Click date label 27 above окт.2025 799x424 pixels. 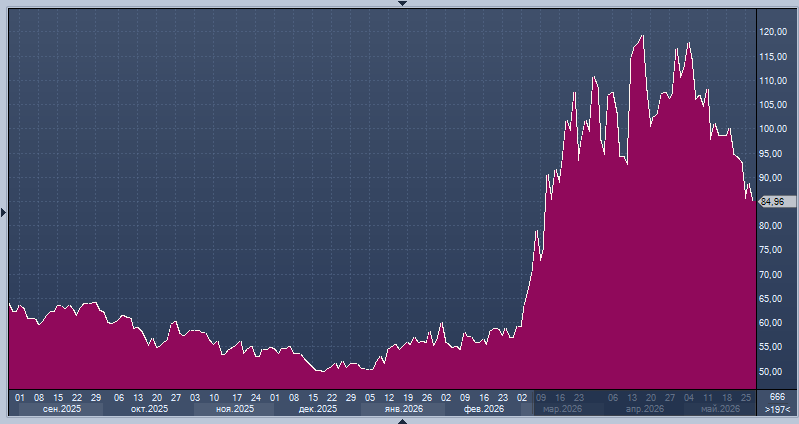176,398
